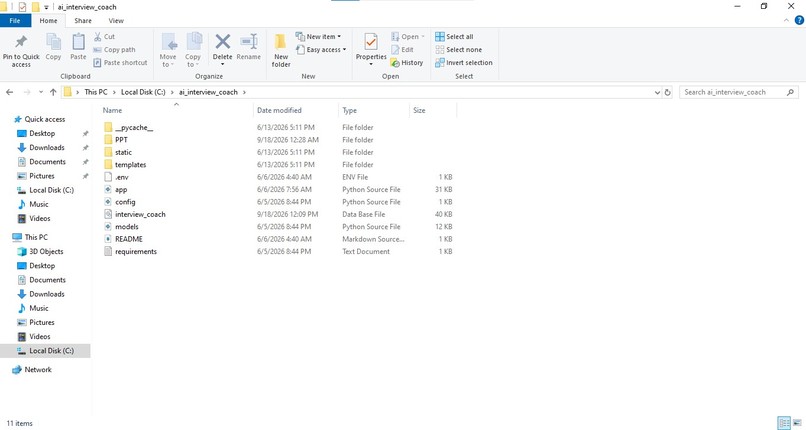806x430 pixels.
Task: Select the README markdown file
Action: tap(129, 239)
